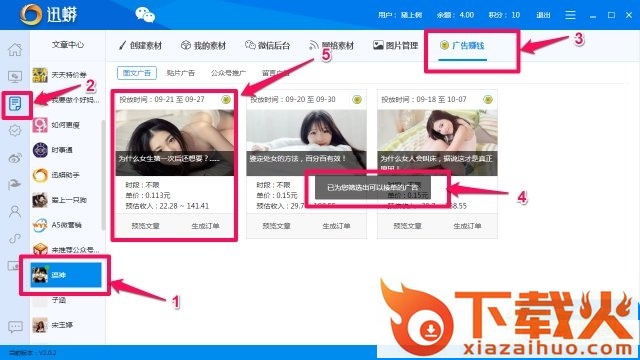Click 生成订单 on the 09-18 至 10-07 card
Image resolution: width=640 pixels, height=360 pixels.
point(467,226)
